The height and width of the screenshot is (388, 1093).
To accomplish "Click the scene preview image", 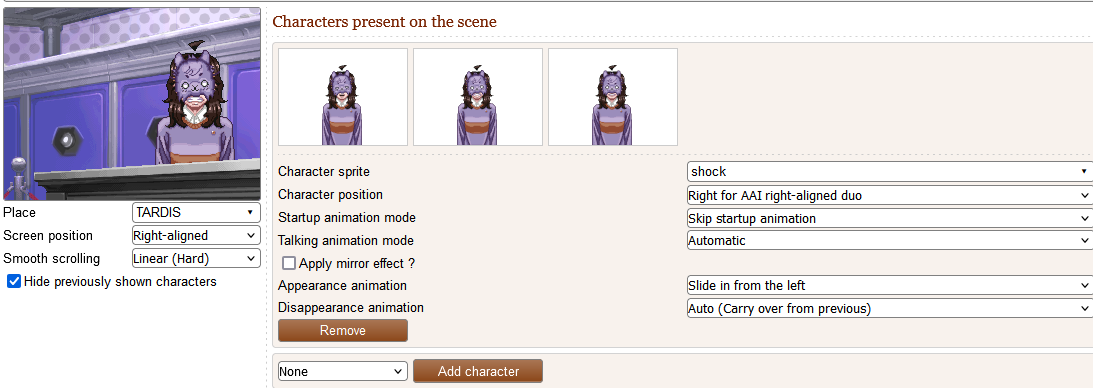I will click(x=132, y=104).
